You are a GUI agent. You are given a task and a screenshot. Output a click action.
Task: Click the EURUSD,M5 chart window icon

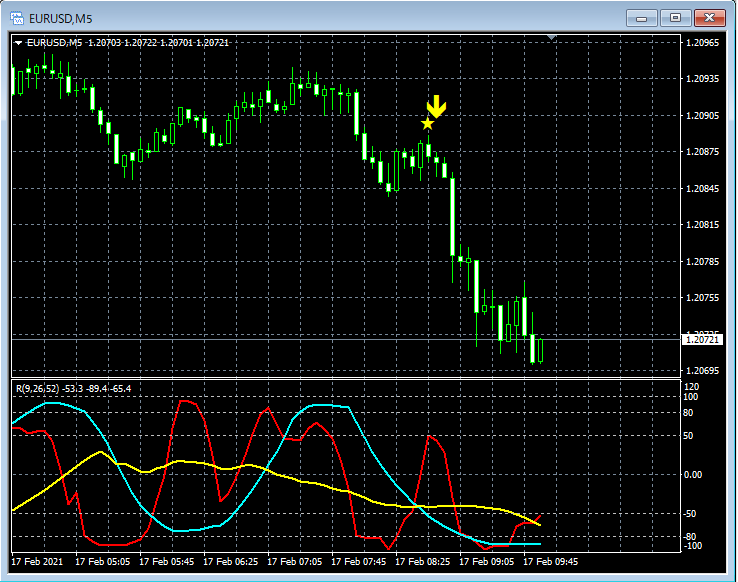click(17, 18)
